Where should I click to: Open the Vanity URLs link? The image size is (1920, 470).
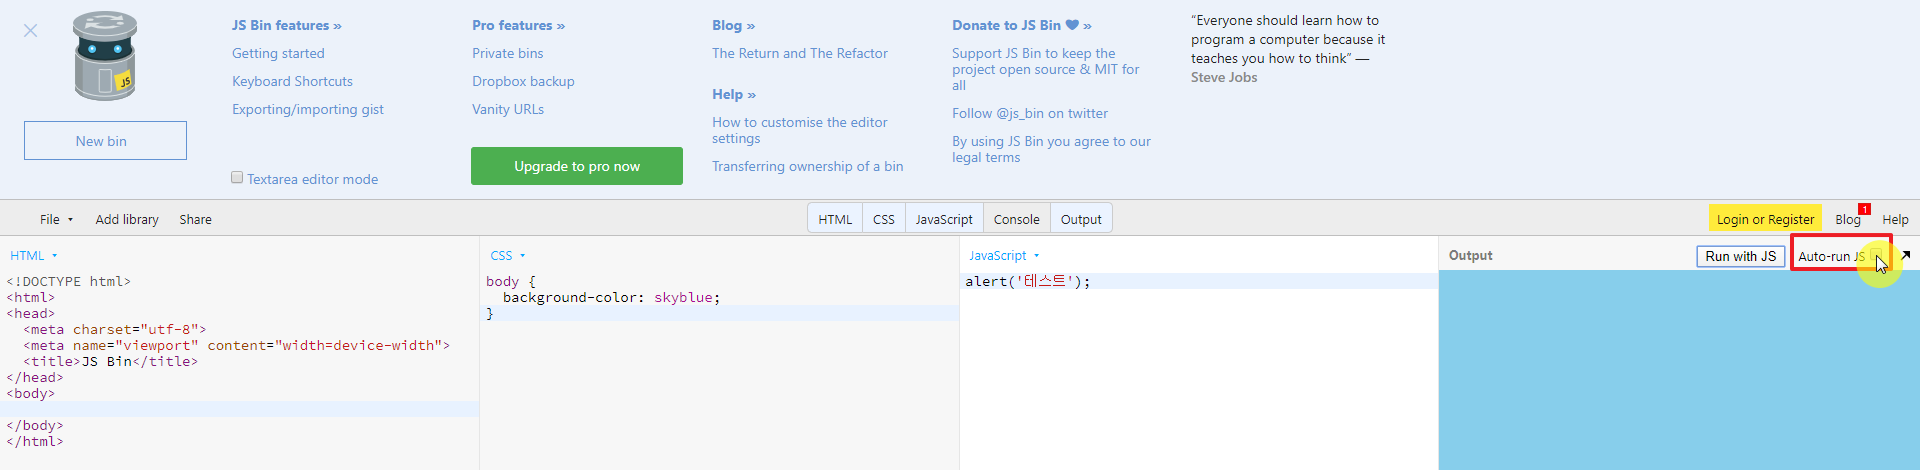(x=508, y=109)
